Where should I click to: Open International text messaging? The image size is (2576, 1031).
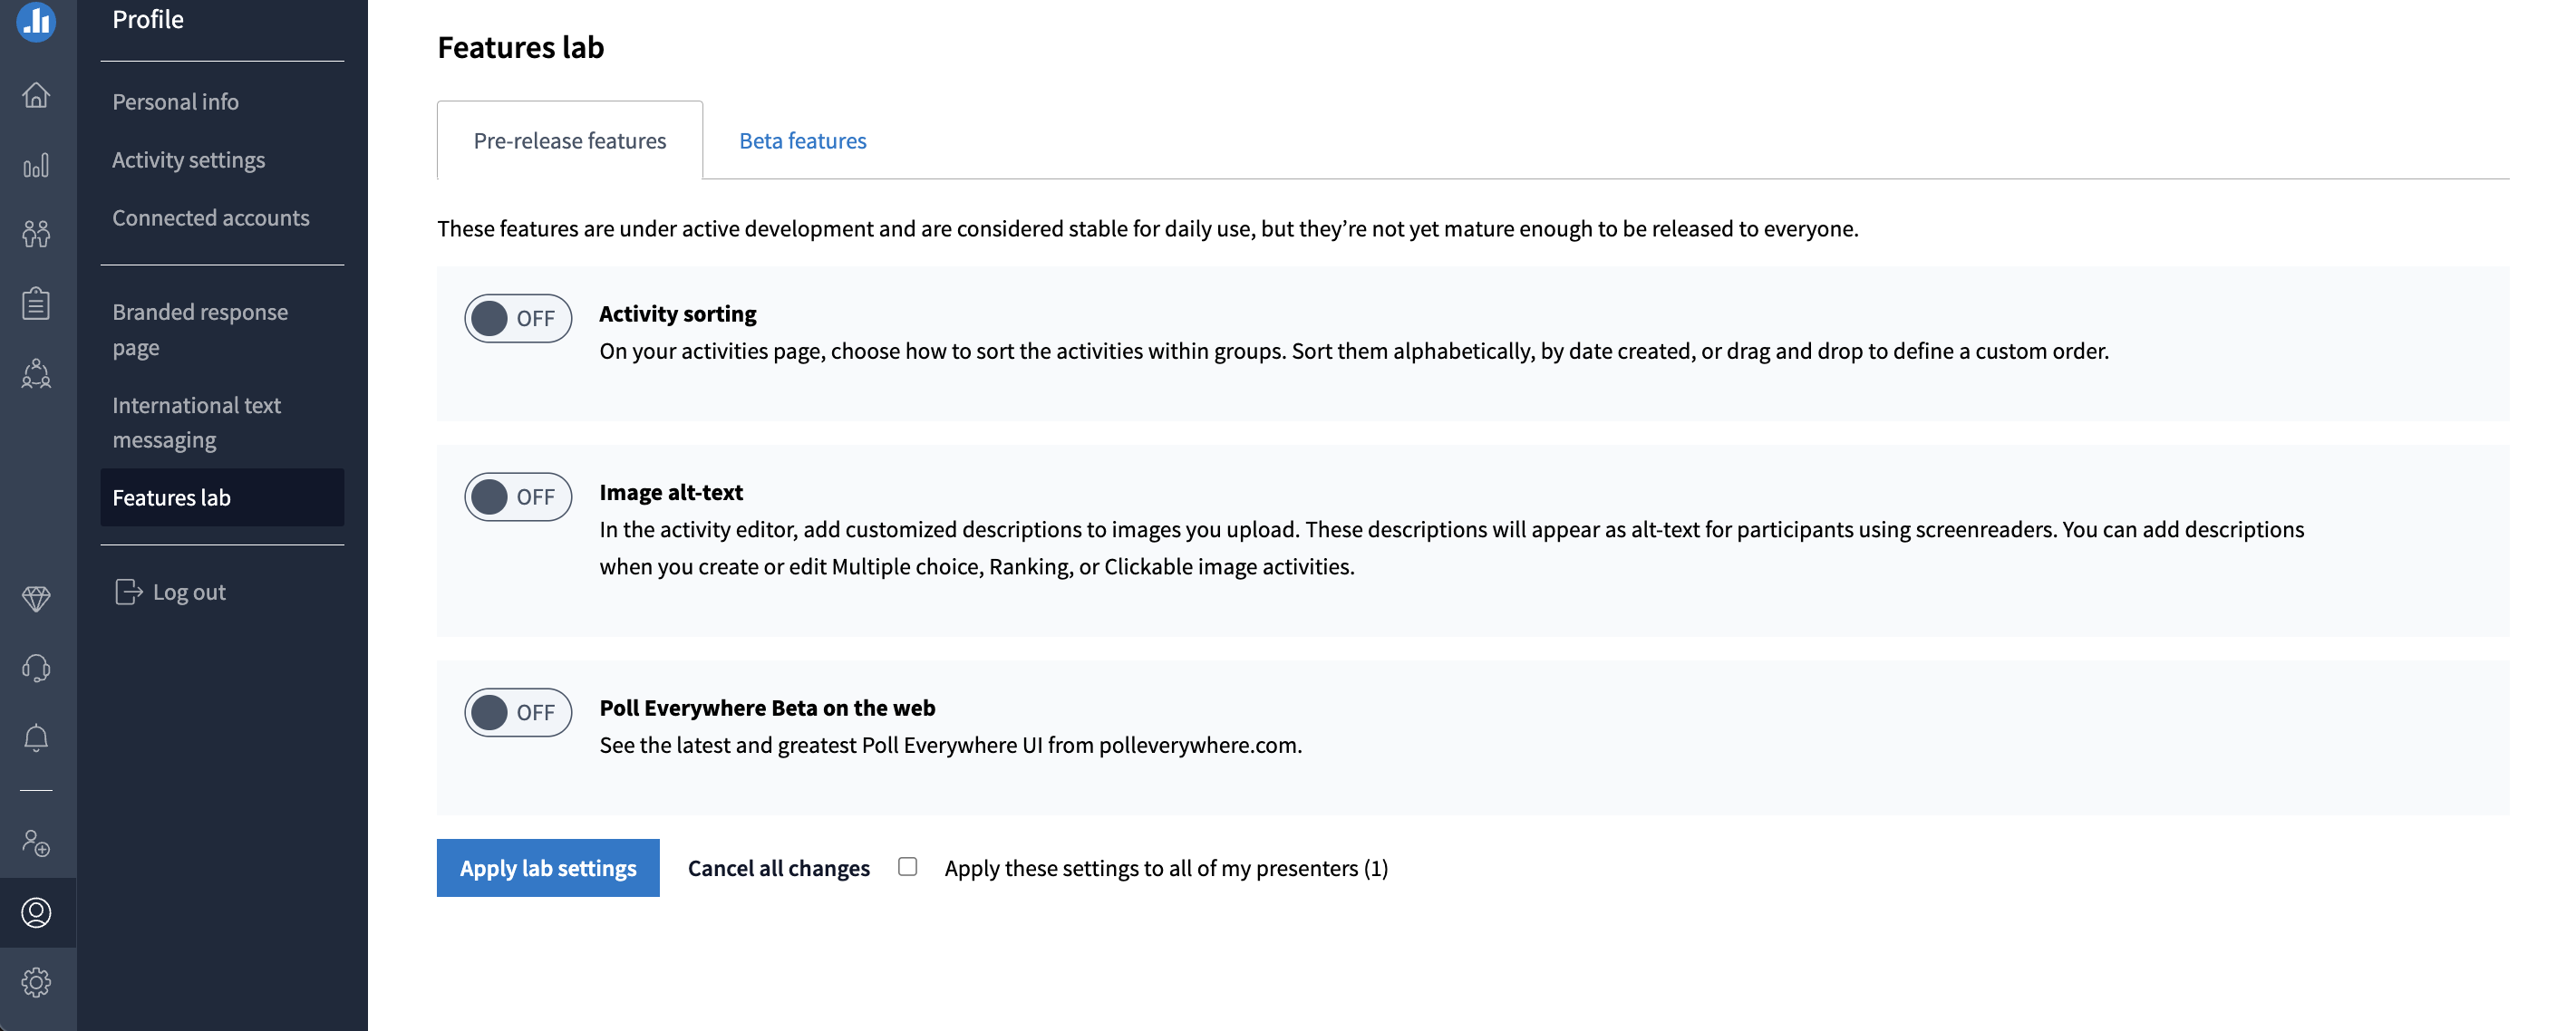tap(197, 422)
